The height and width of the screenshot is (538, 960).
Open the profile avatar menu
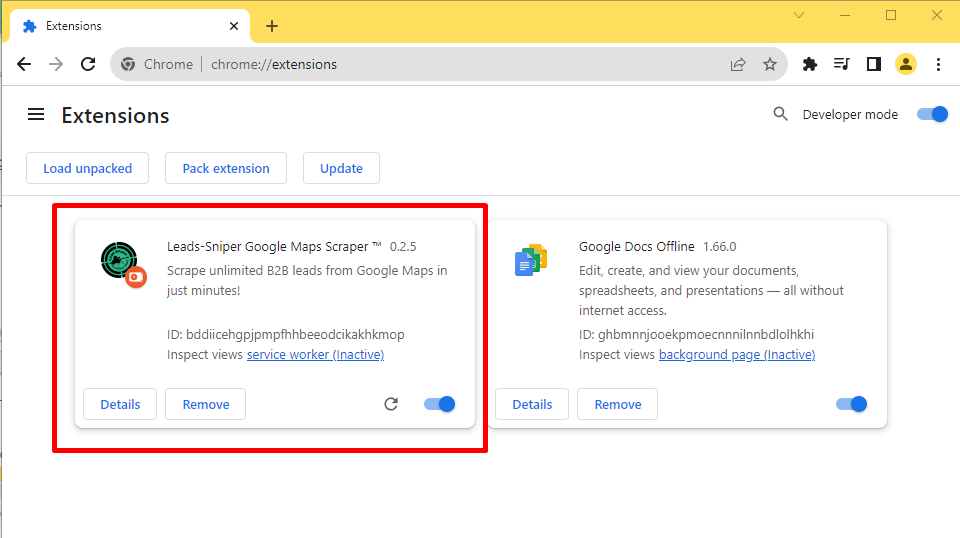906,64
